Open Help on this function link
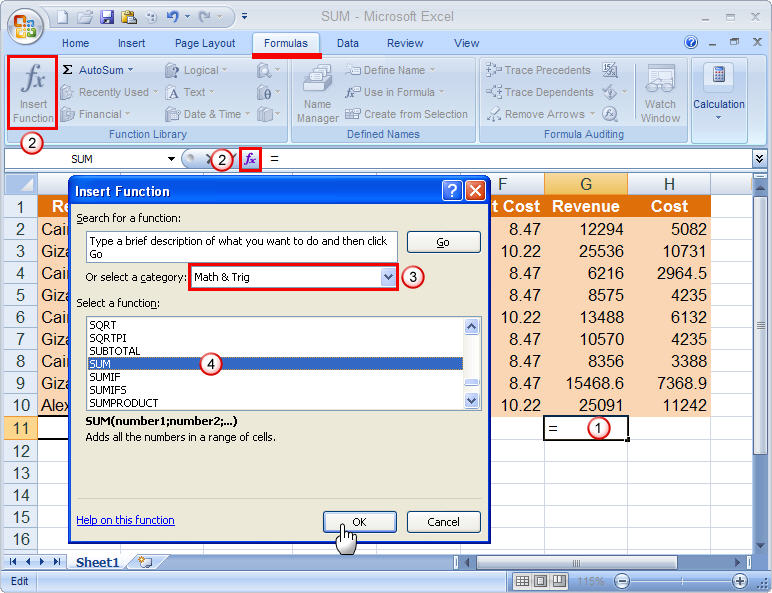Image resolution: width=772 pixels, height=593 pixels. coord(125,520)
